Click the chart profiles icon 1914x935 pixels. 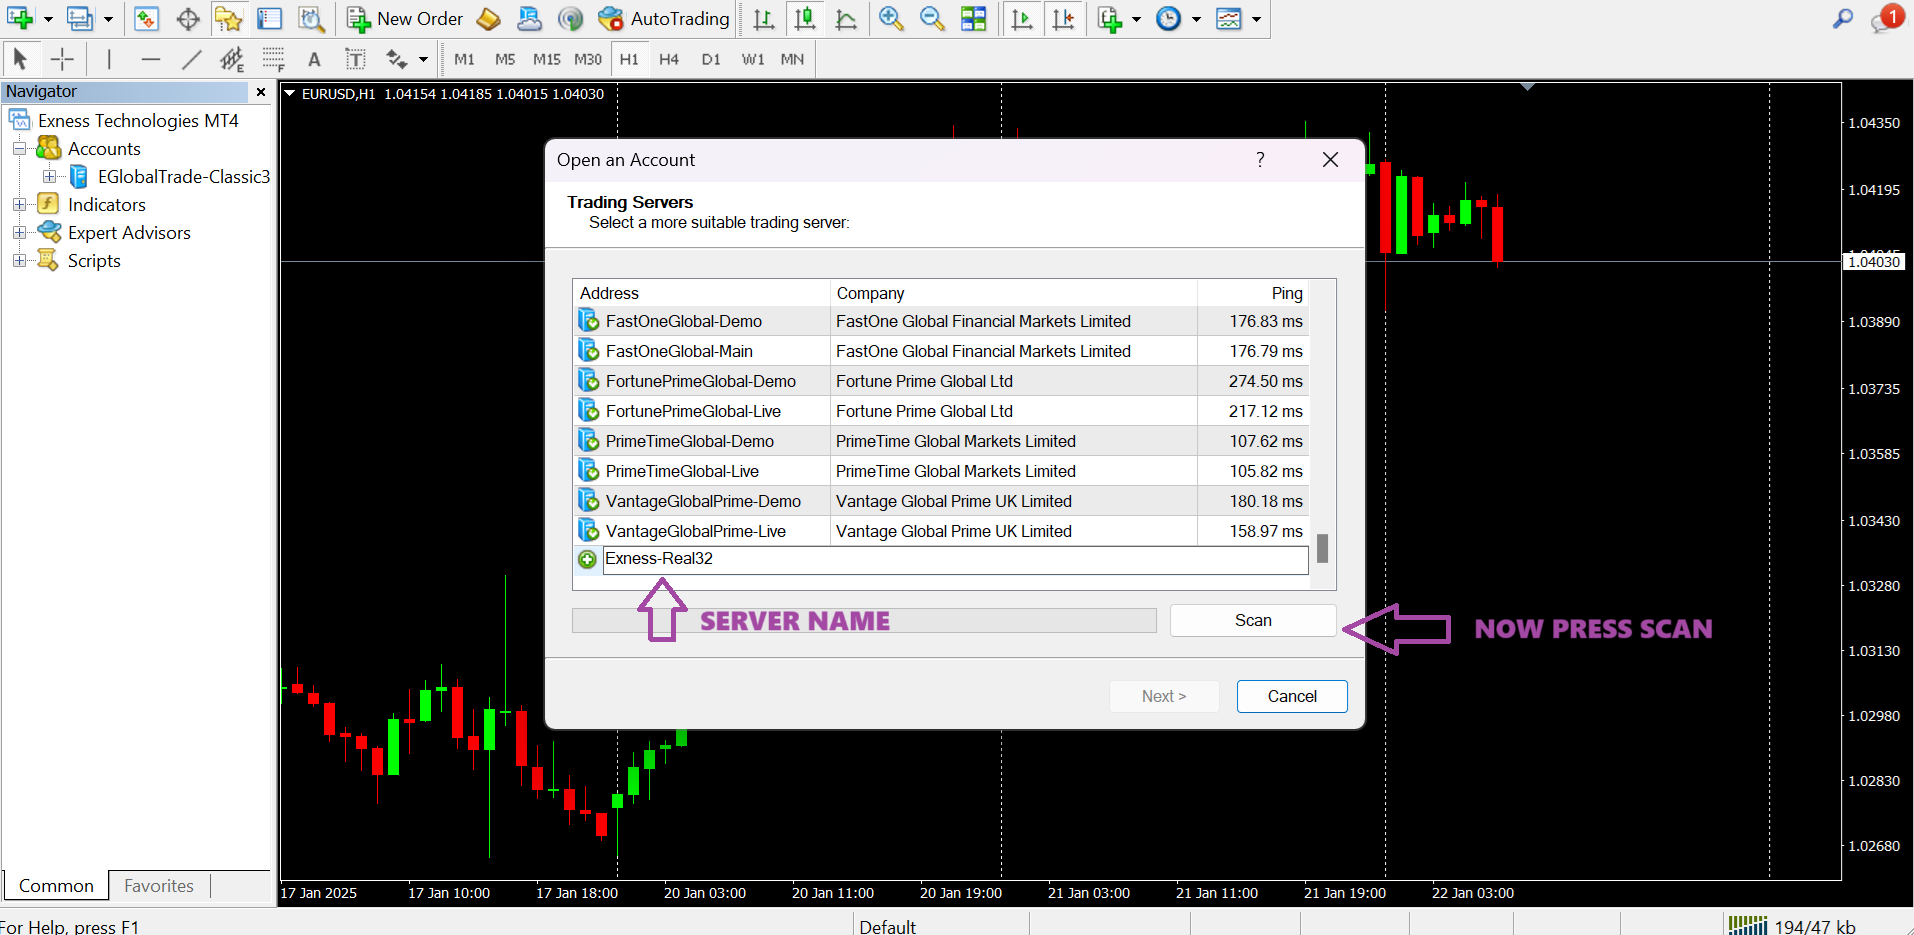point(80,18)
